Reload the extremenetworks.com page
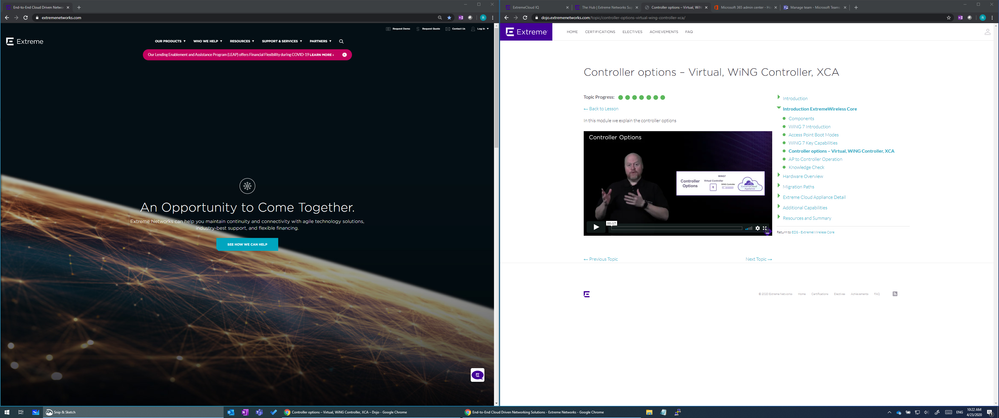Screen dimensions: 999x418 click(25, 17)
